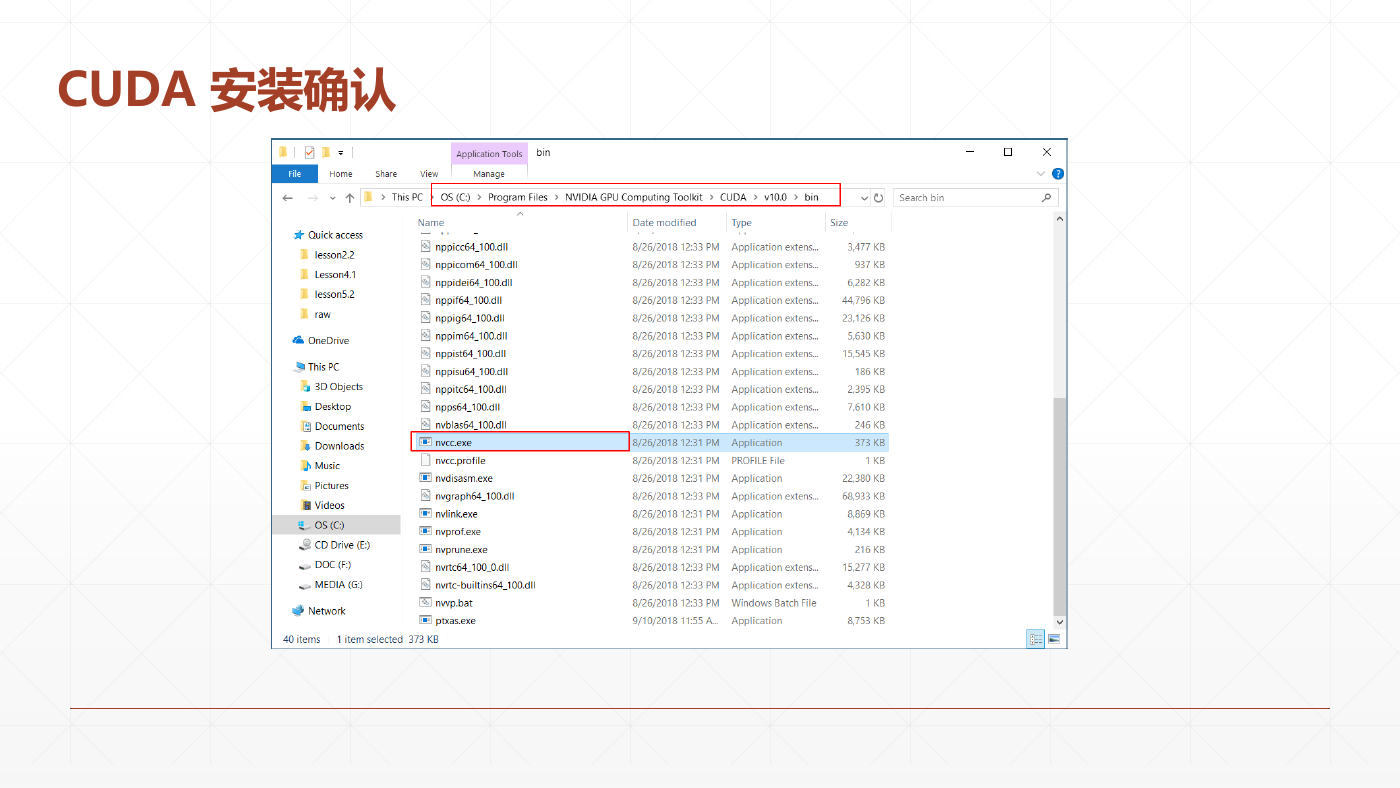Expand the ribbon with the chevron
The width and height of the screenshot is (1400, 788).
tap(1042, 174)
